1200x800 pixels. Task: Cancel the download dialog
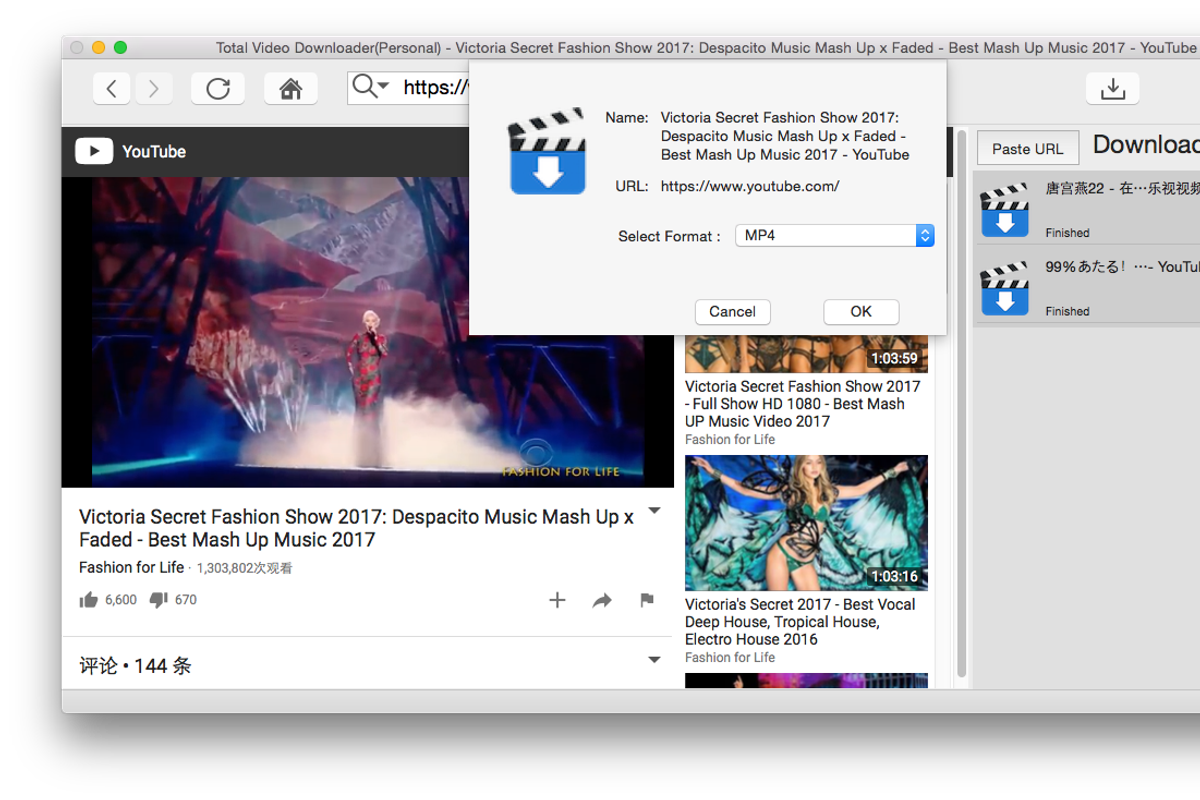(733, 312)
